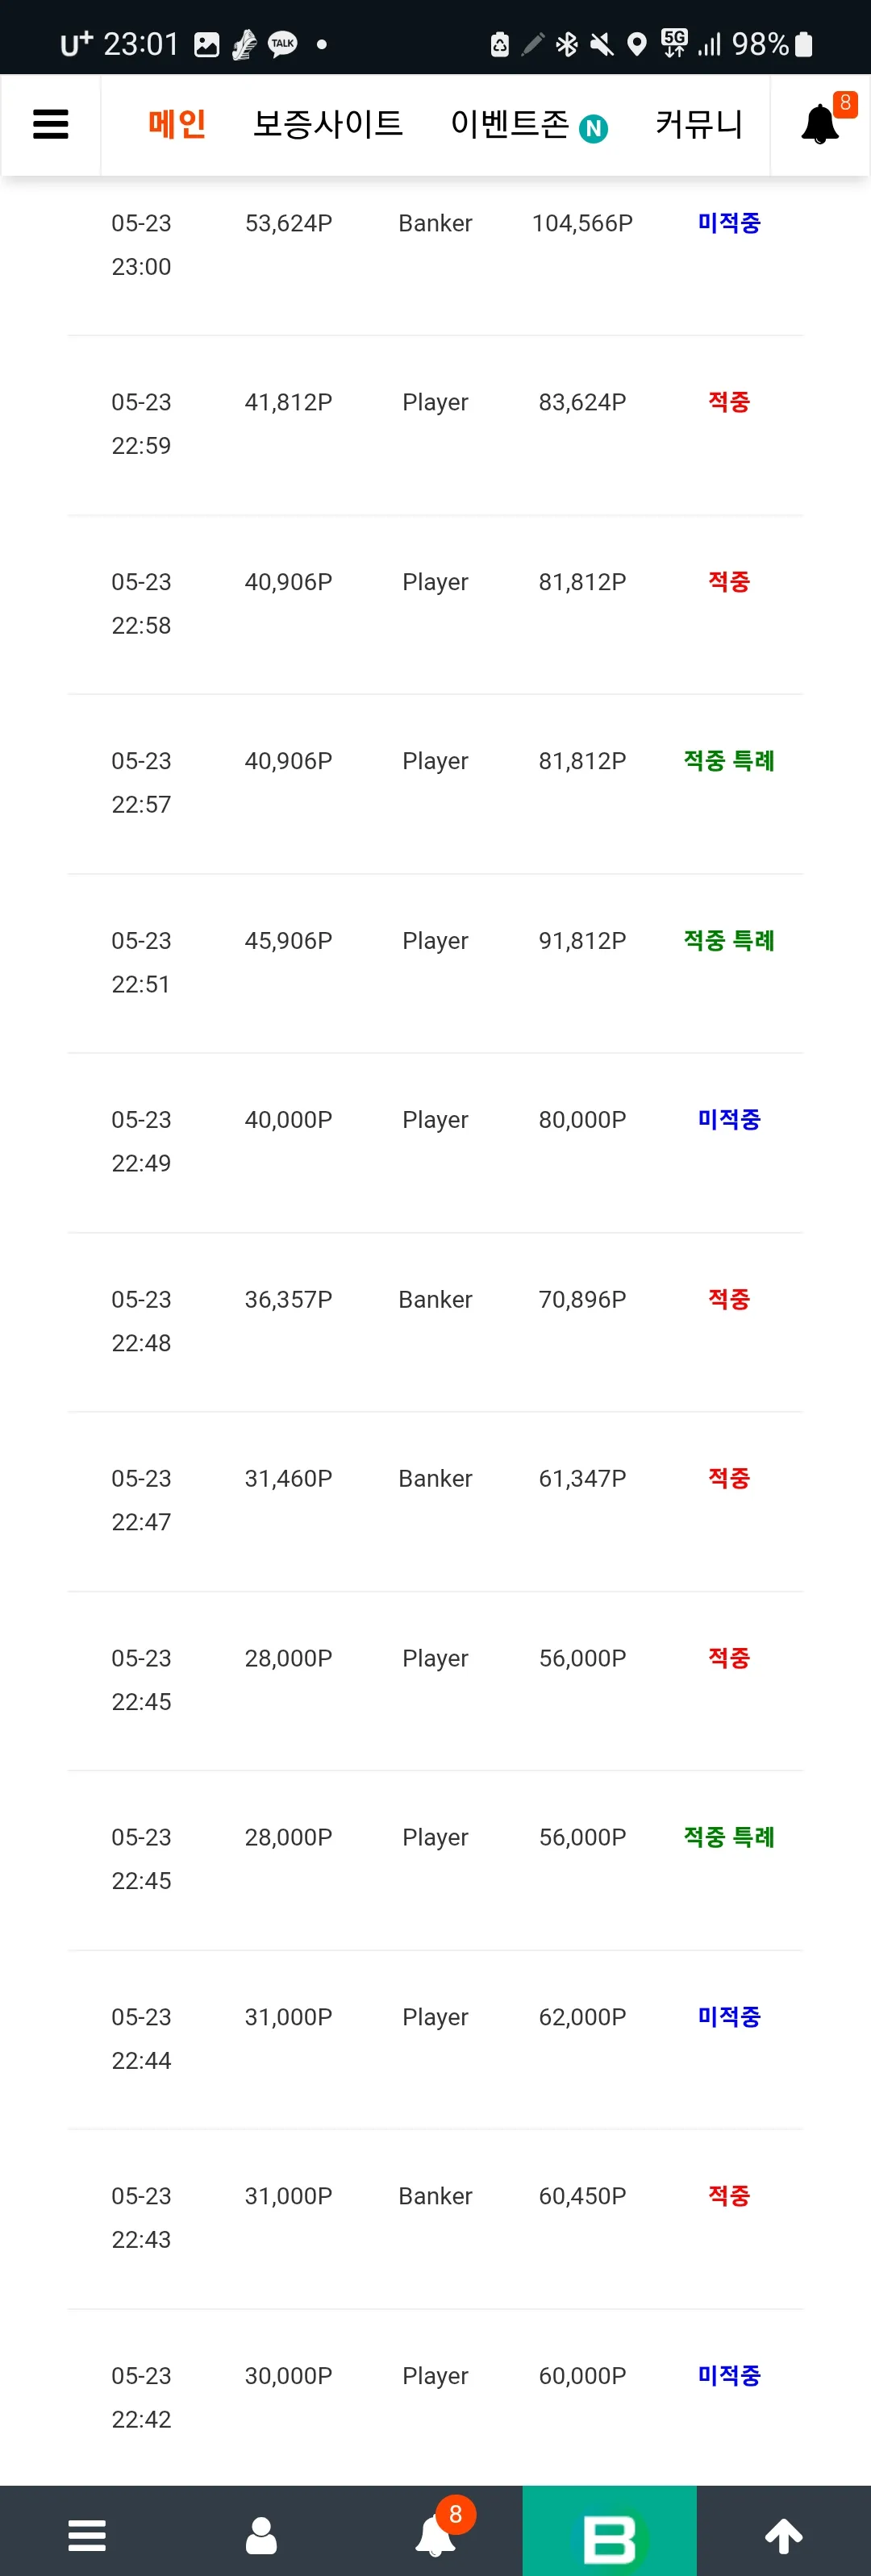
Task: Tap the scroll-to-top arrow icon
Action: tap(784, 2535)
